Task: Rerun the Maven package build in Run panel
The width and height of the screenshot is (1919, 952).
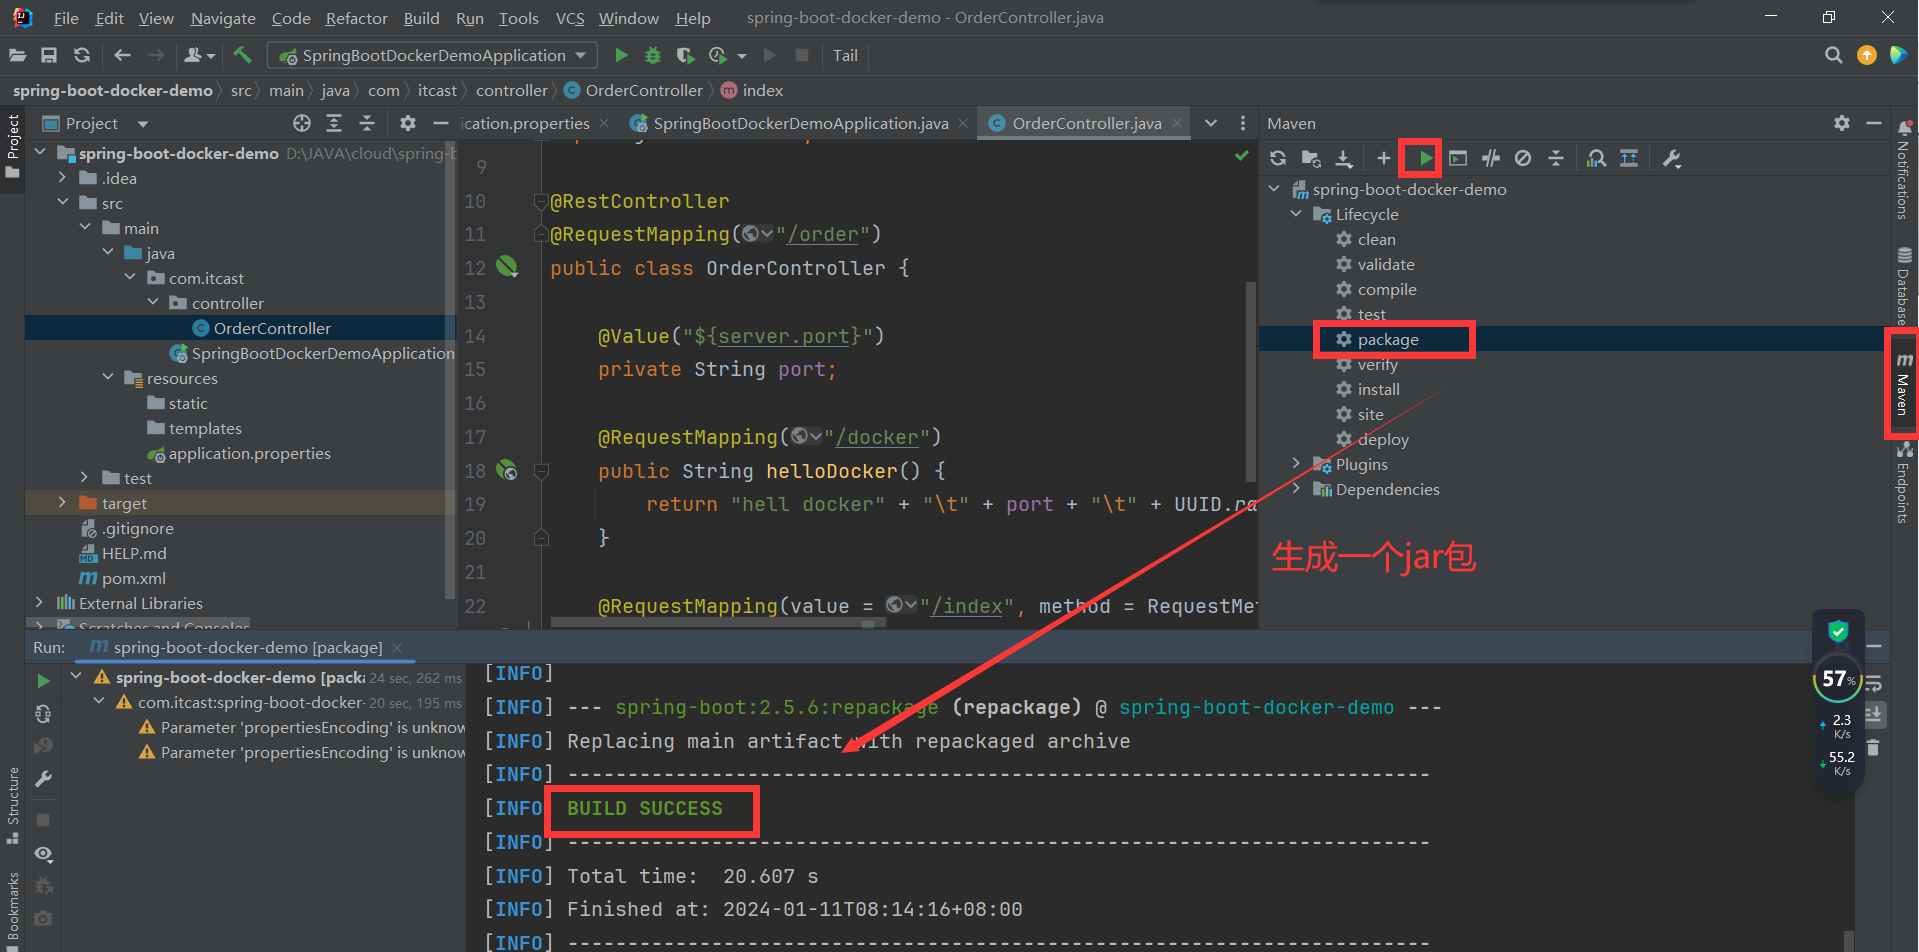Action: tap(43, 681)
